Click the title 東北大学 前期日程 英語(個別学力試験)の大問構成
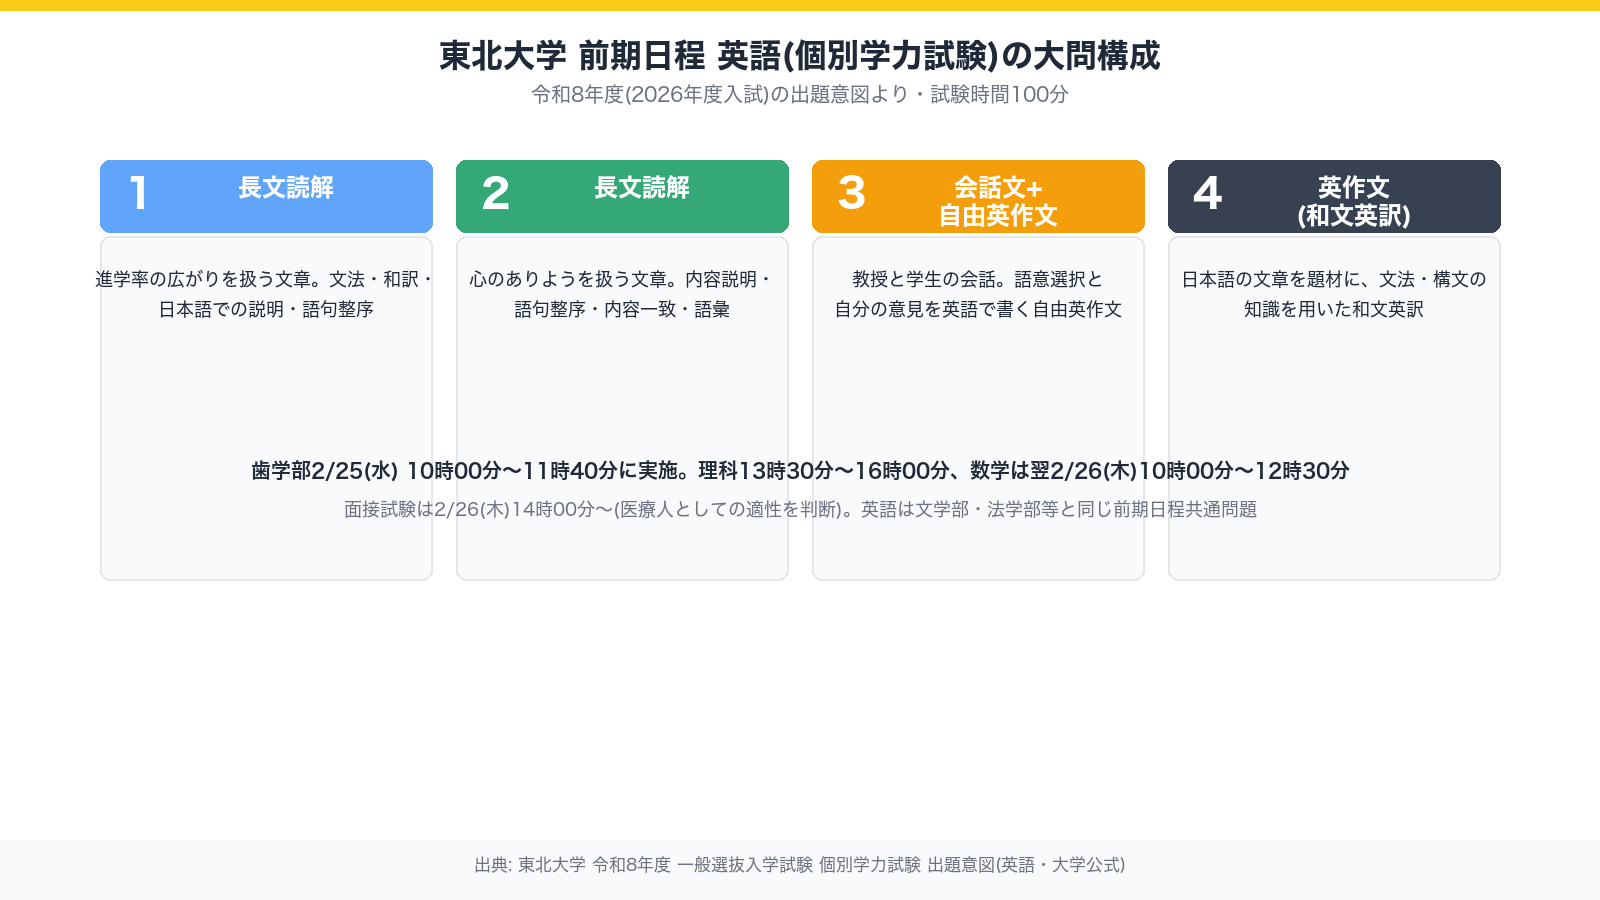This screenshot has width=1600, height=900. [800, 55]
